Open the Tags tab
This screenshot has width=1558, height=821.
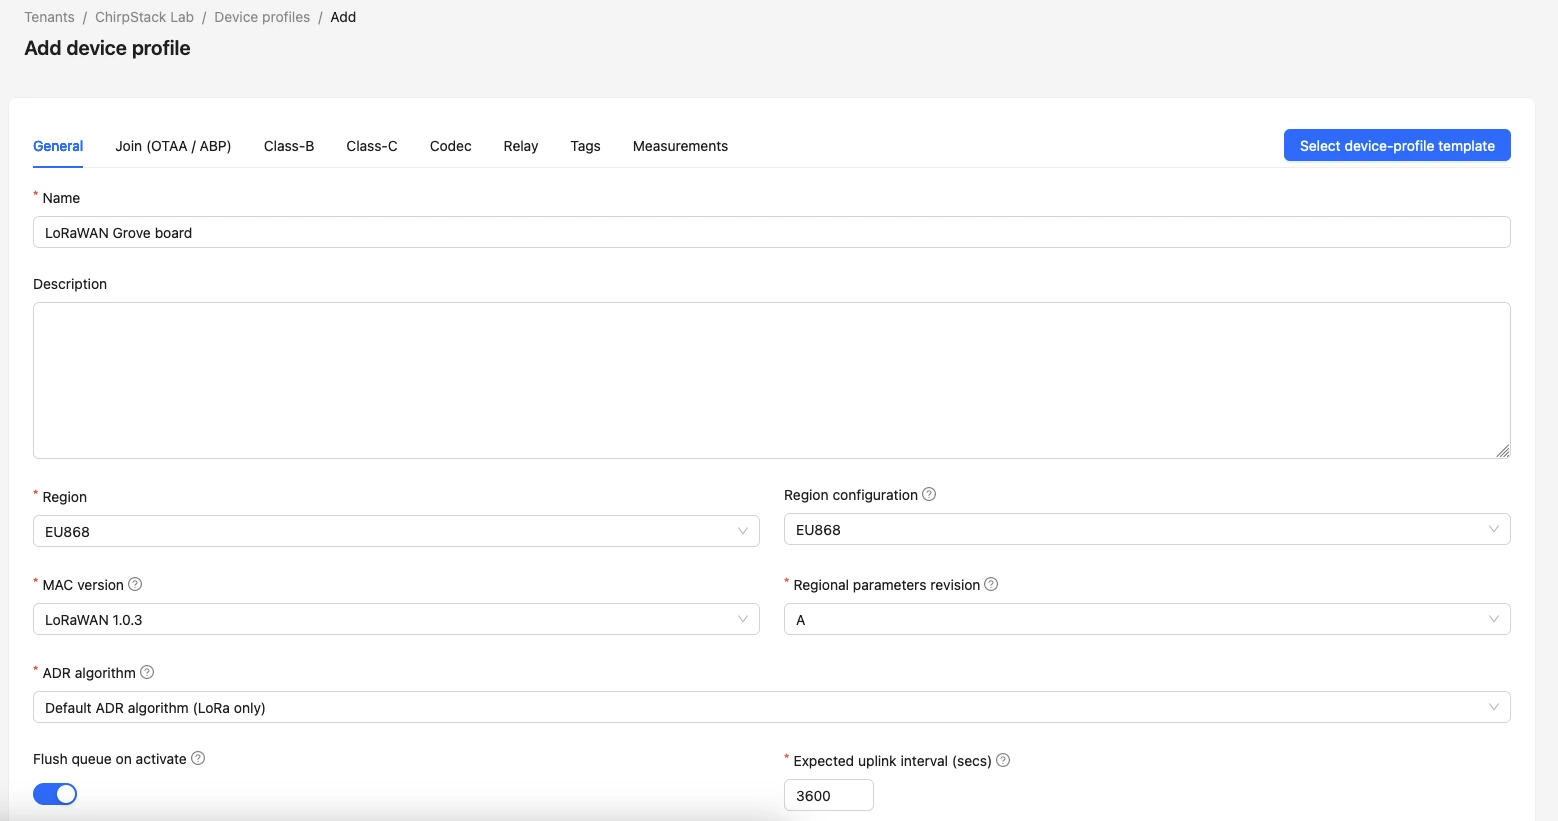[x=586, y=146]
